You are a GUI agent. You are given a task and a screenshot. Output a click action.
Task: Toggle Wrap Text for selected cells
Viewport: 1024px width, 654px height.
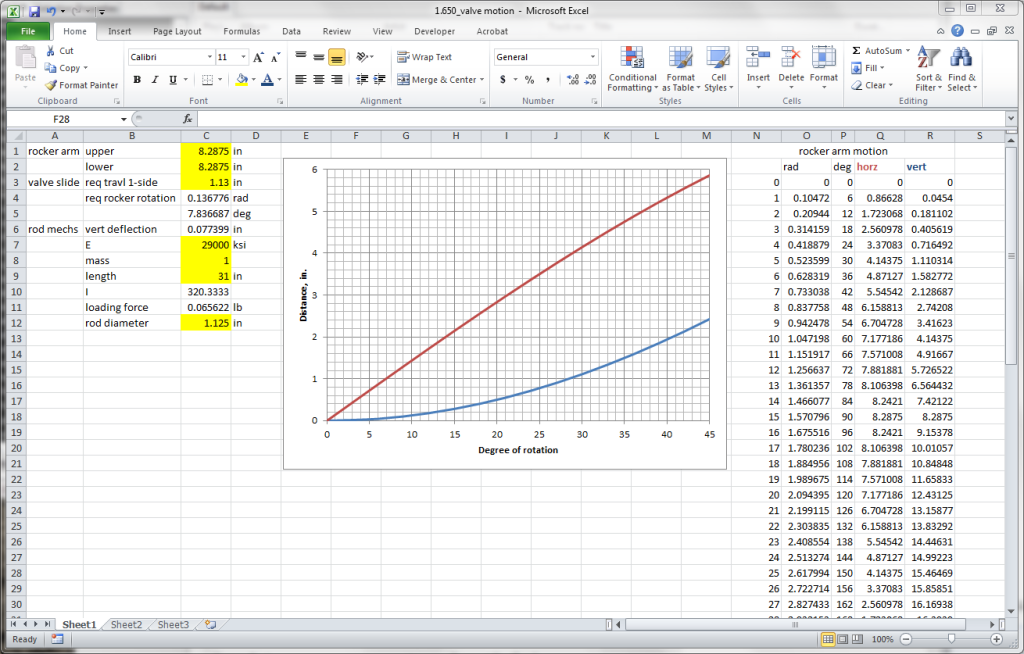(x=424, y=57)
